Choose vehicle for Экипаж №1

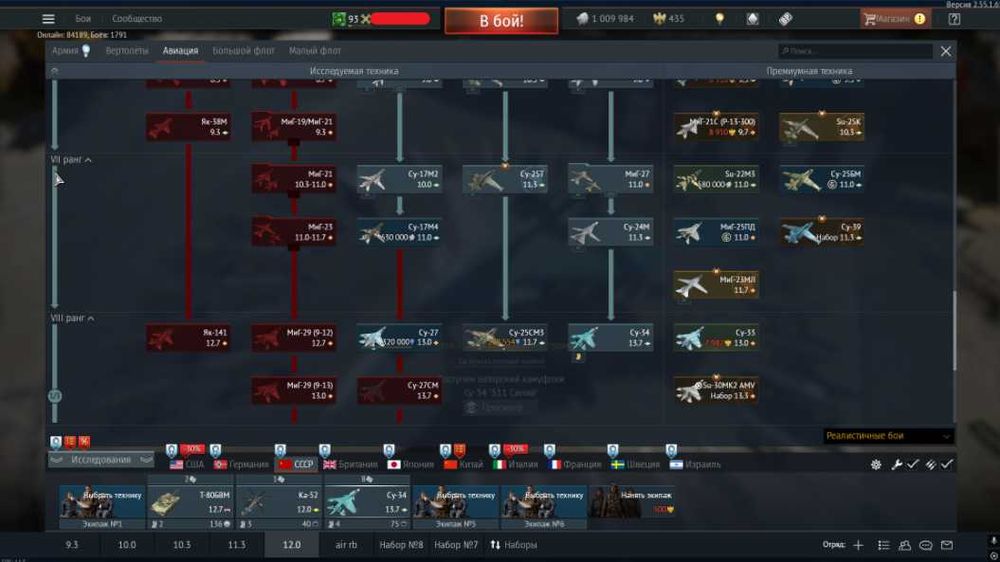[102, 503]
